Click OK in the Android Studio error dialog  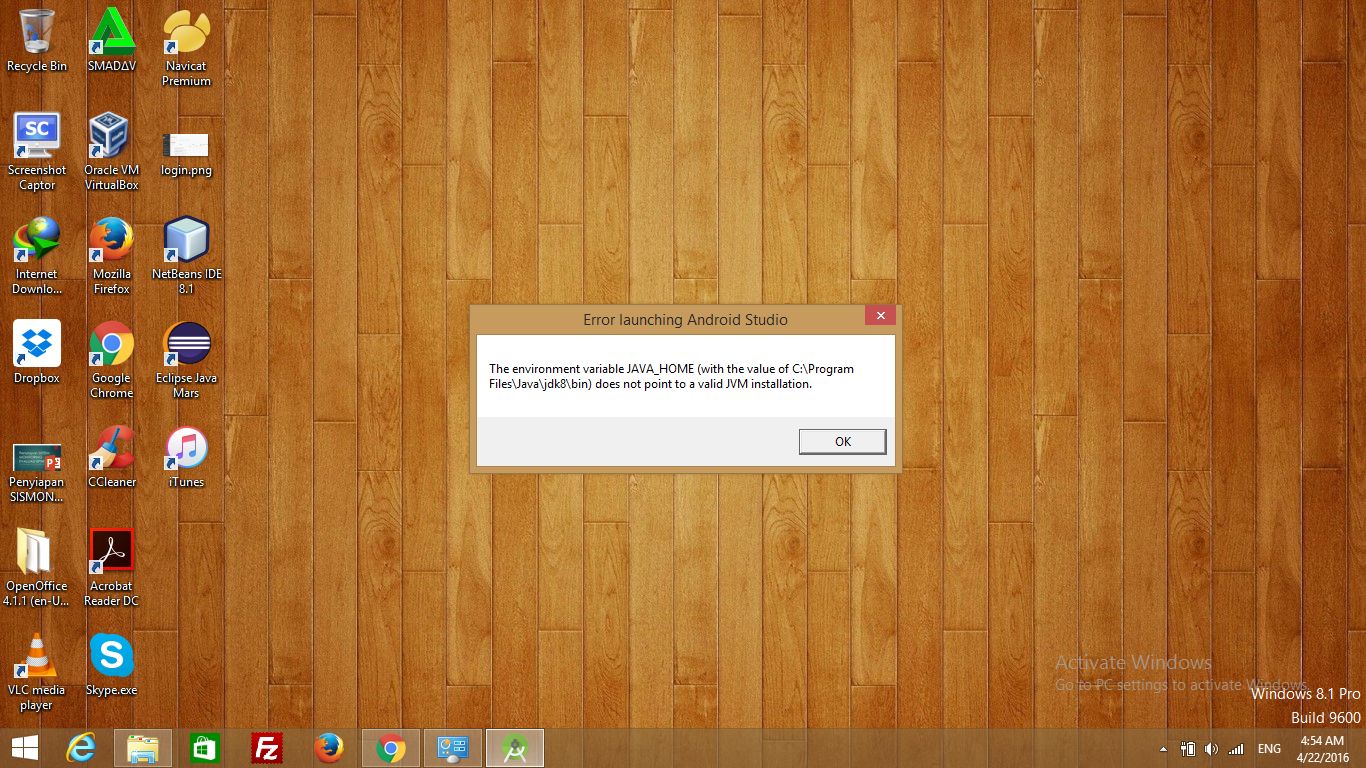point(842,441)
